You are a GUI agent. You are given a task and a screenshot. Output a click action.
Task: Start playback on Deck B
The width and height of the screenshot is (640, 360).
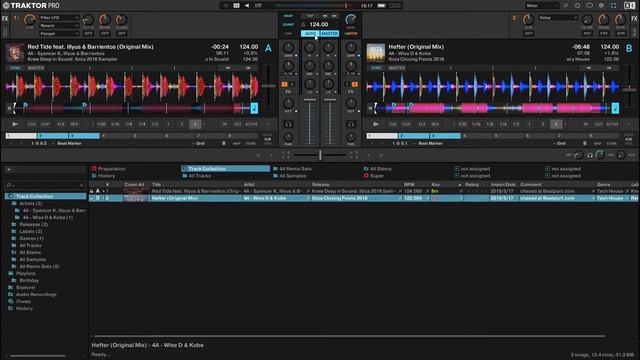click(x=376, y=124)
